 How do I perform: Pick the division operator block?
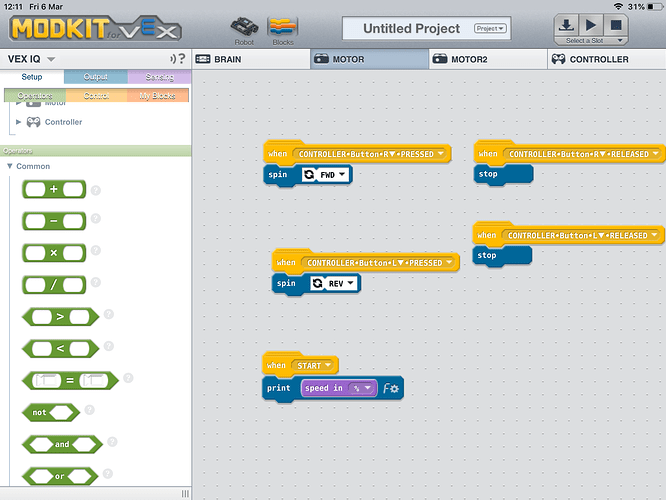click(54, 285)
